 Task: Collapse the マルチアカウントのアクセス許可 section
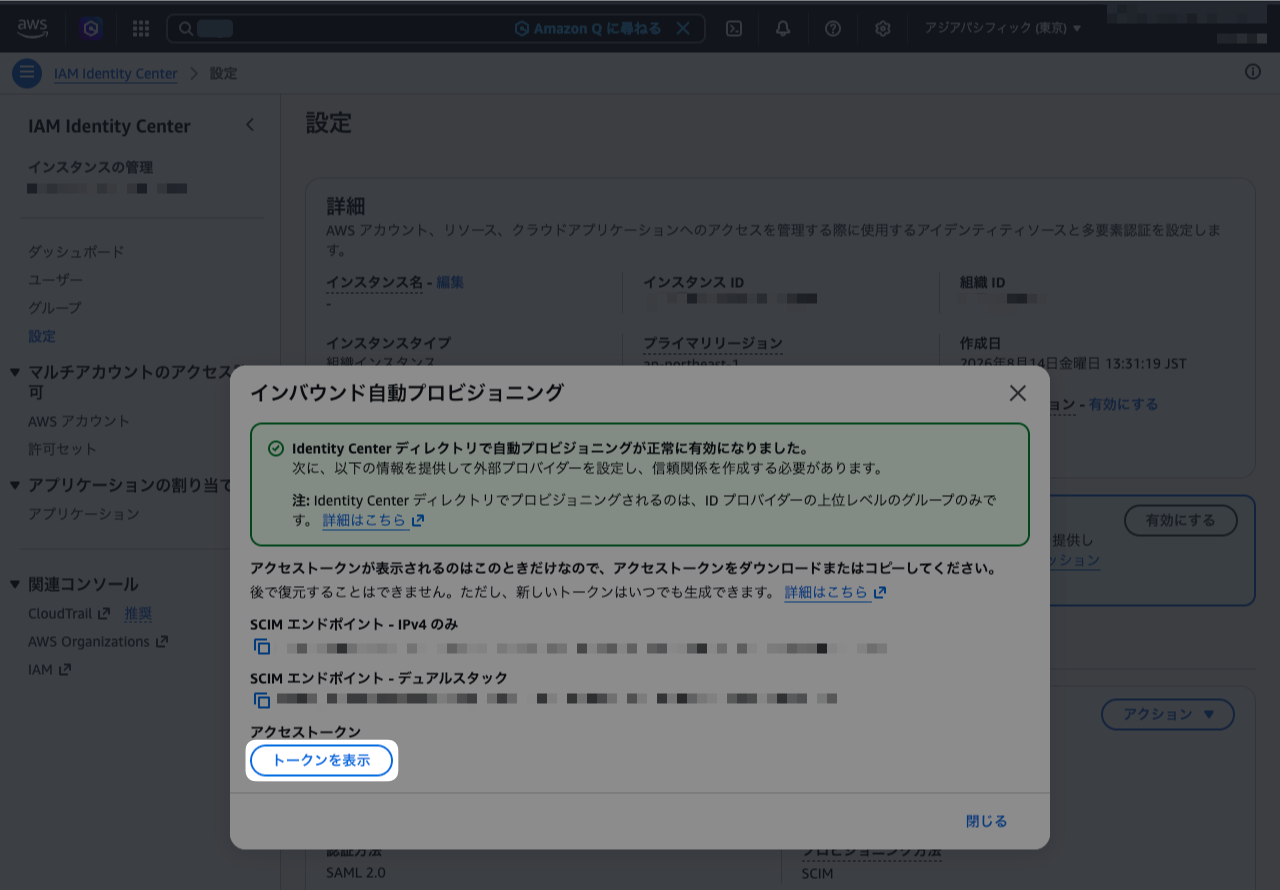[x=15, y=372]
